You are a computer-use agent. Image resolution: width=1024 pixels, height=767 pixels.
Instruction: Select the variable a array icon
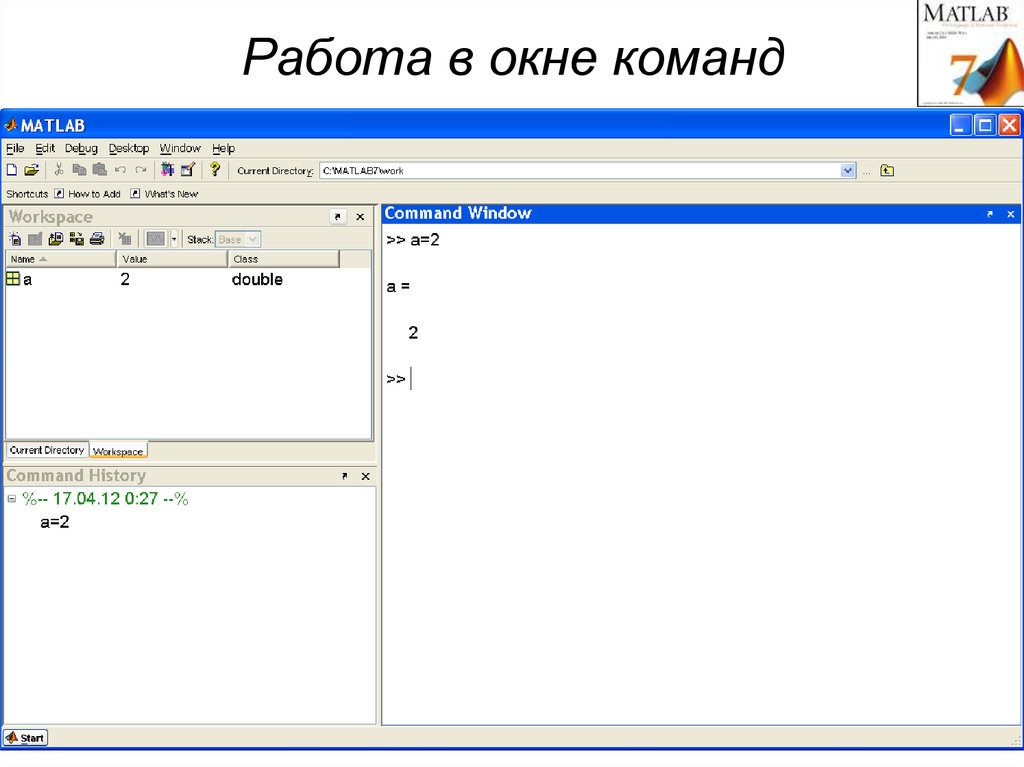[x=12, y=279]
